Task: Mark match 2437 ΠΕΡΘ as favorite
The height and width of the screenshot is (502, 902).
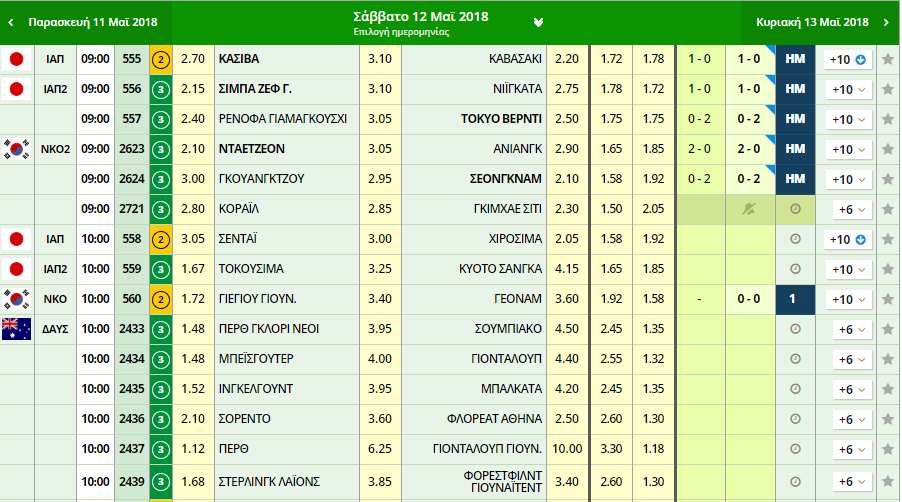Action: click(887, 449)
